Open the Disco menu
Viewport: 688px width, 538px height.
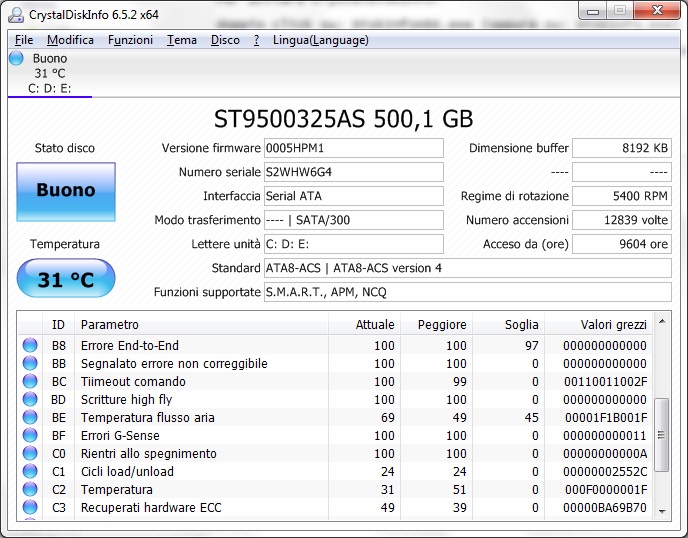point(225,40)
